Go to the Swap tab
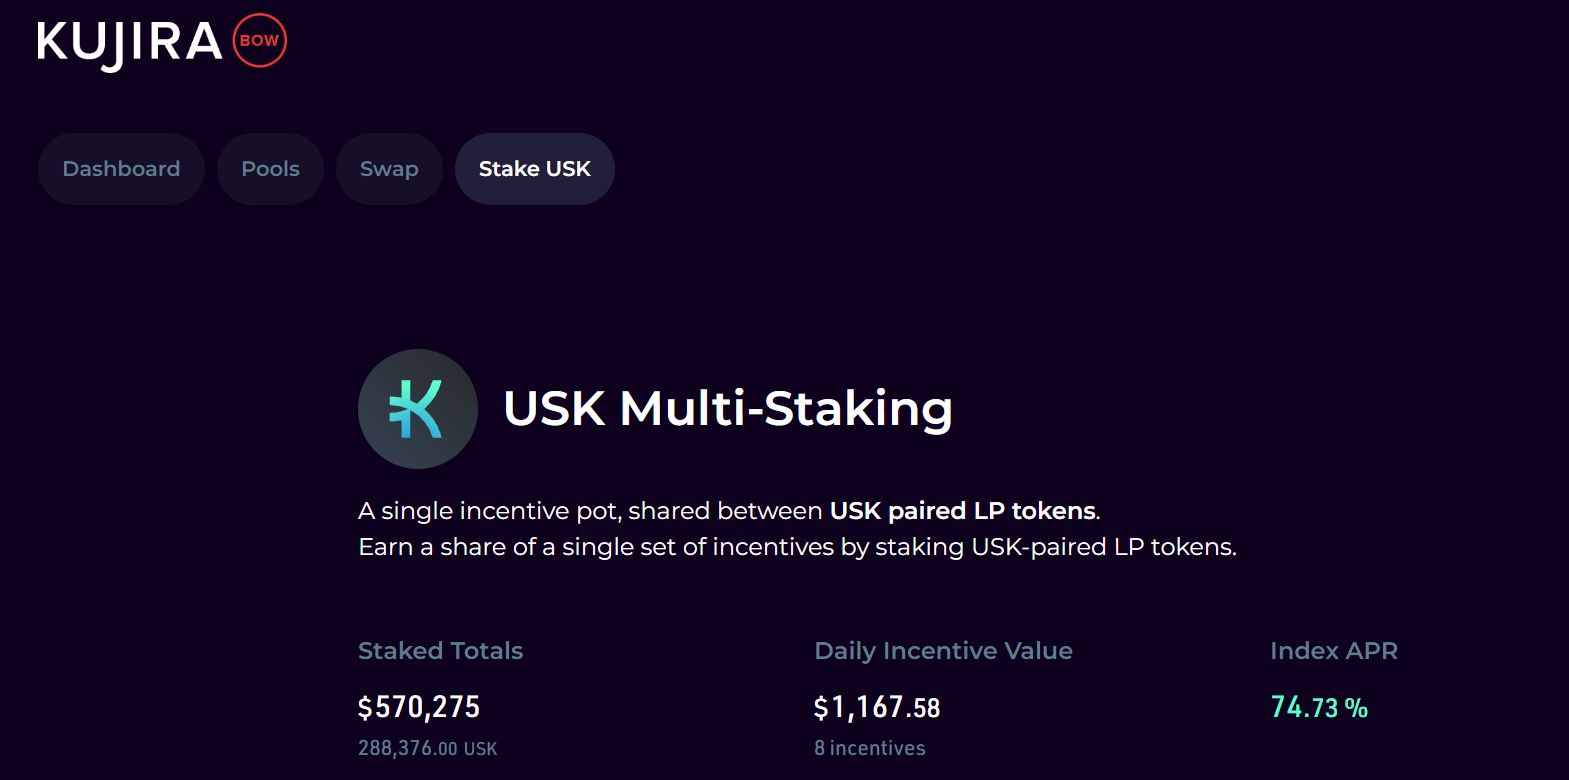 pyautogui.click(x=389, y=169)
